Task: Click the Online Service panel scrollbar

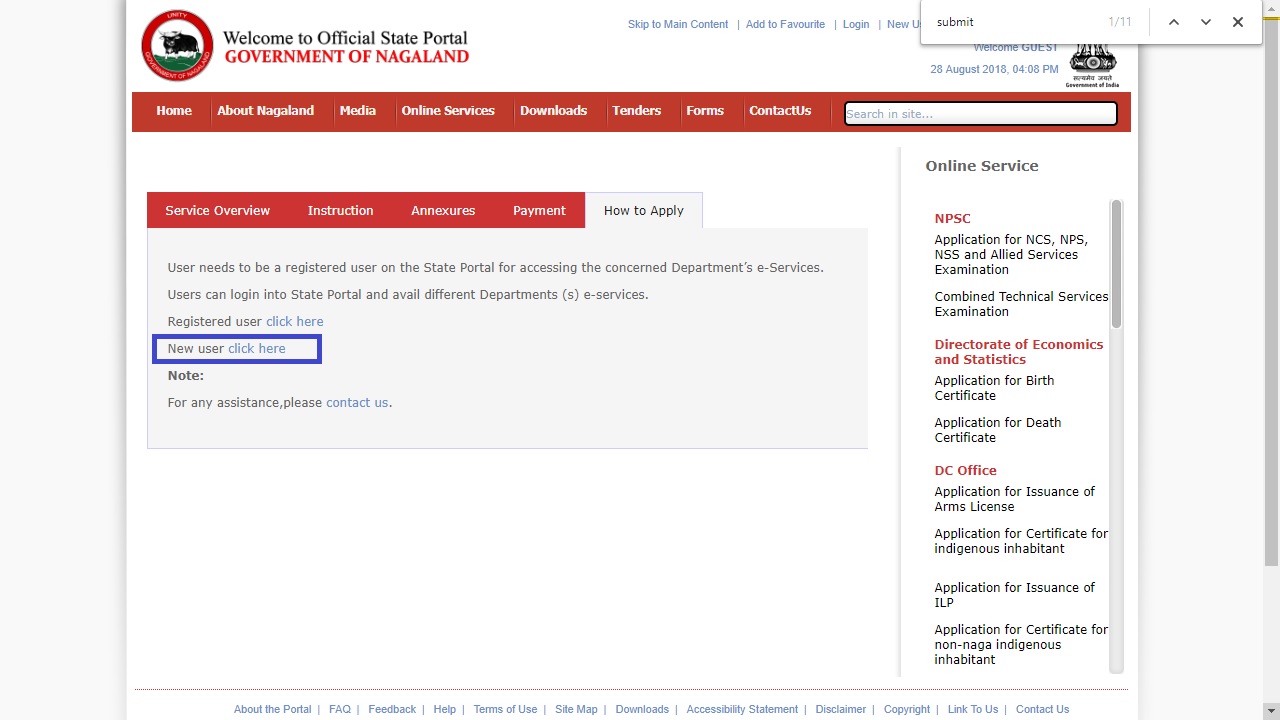Action: pyautogui.click(x=1116, y=264)
